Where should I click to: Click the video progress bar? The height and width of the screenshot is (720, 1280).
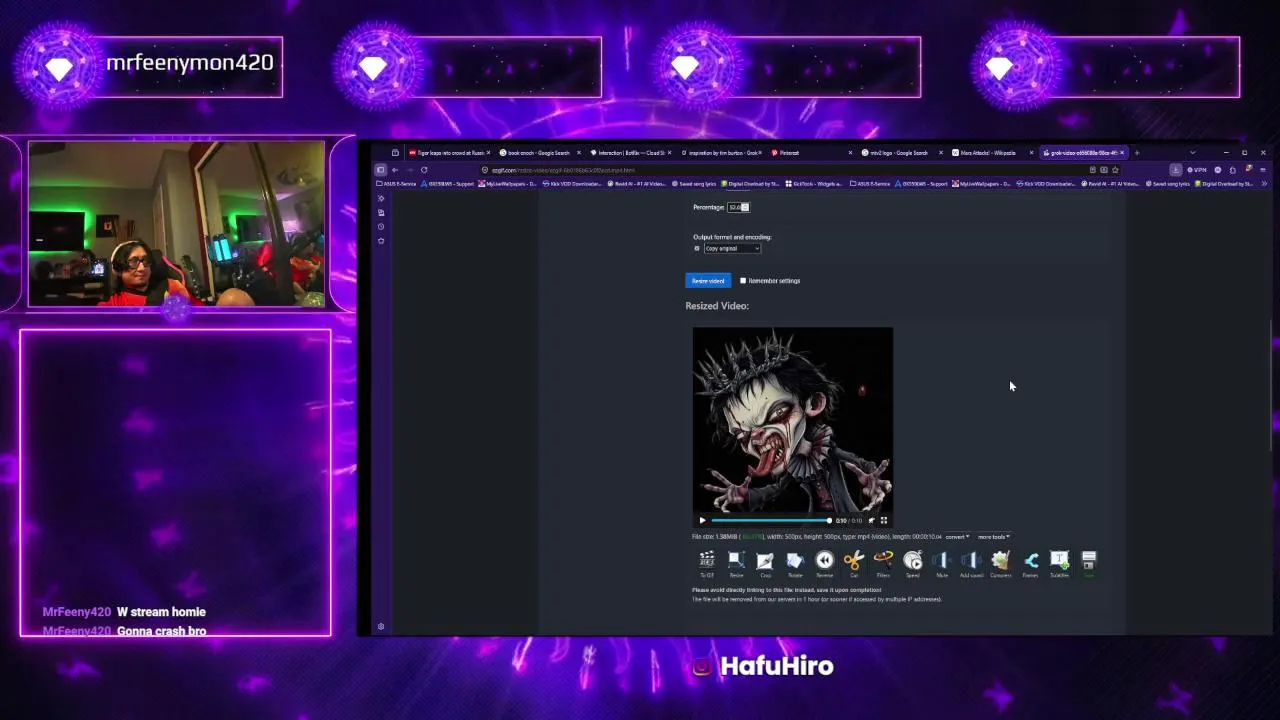pyautogui.click(x=770, y=520)
